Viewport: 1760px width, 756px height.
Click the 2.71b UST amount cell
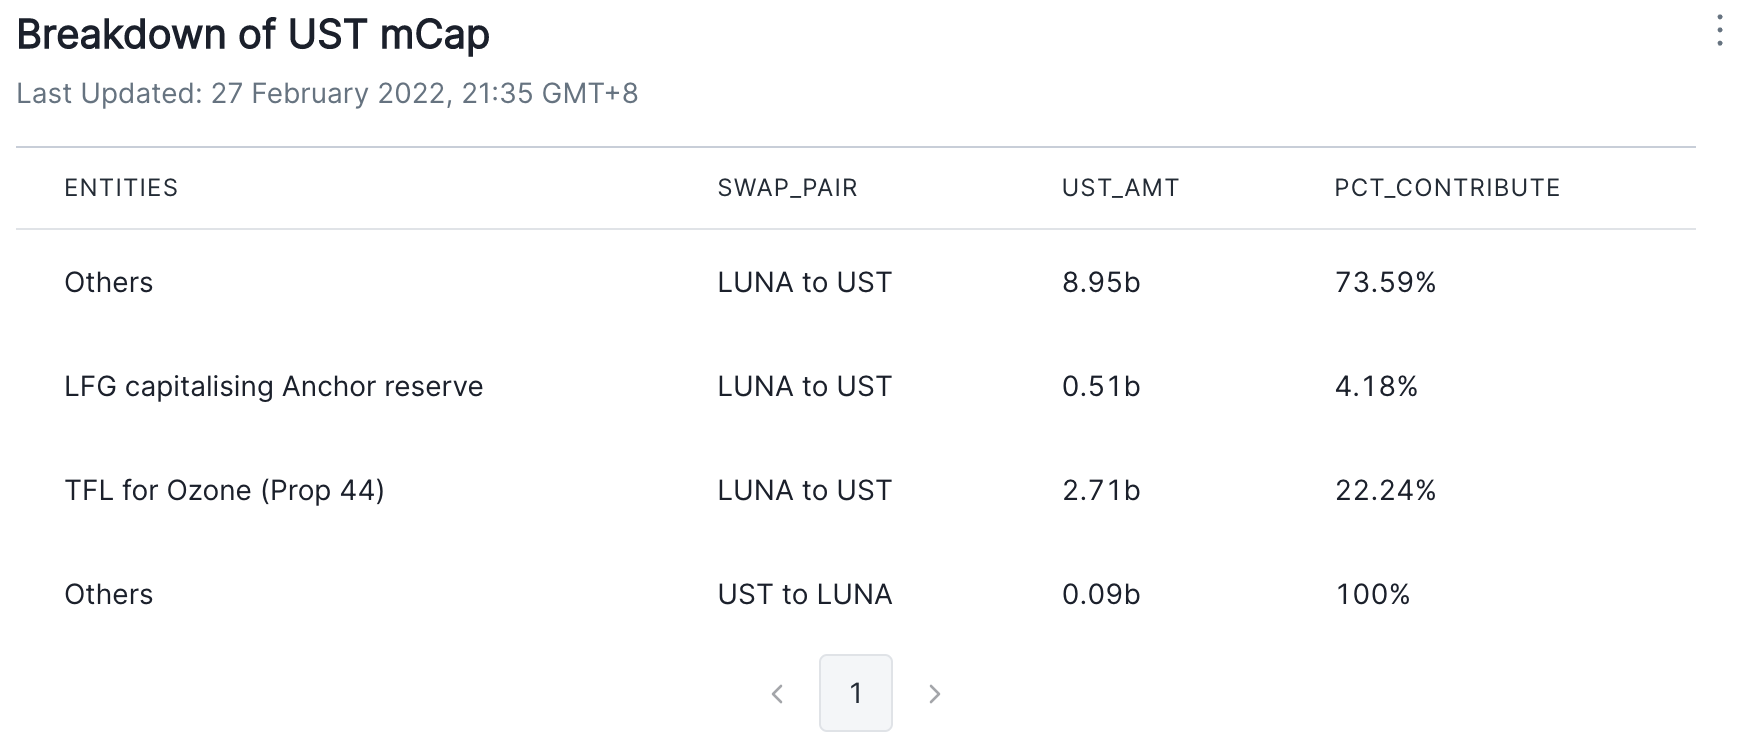[1101, 491]
